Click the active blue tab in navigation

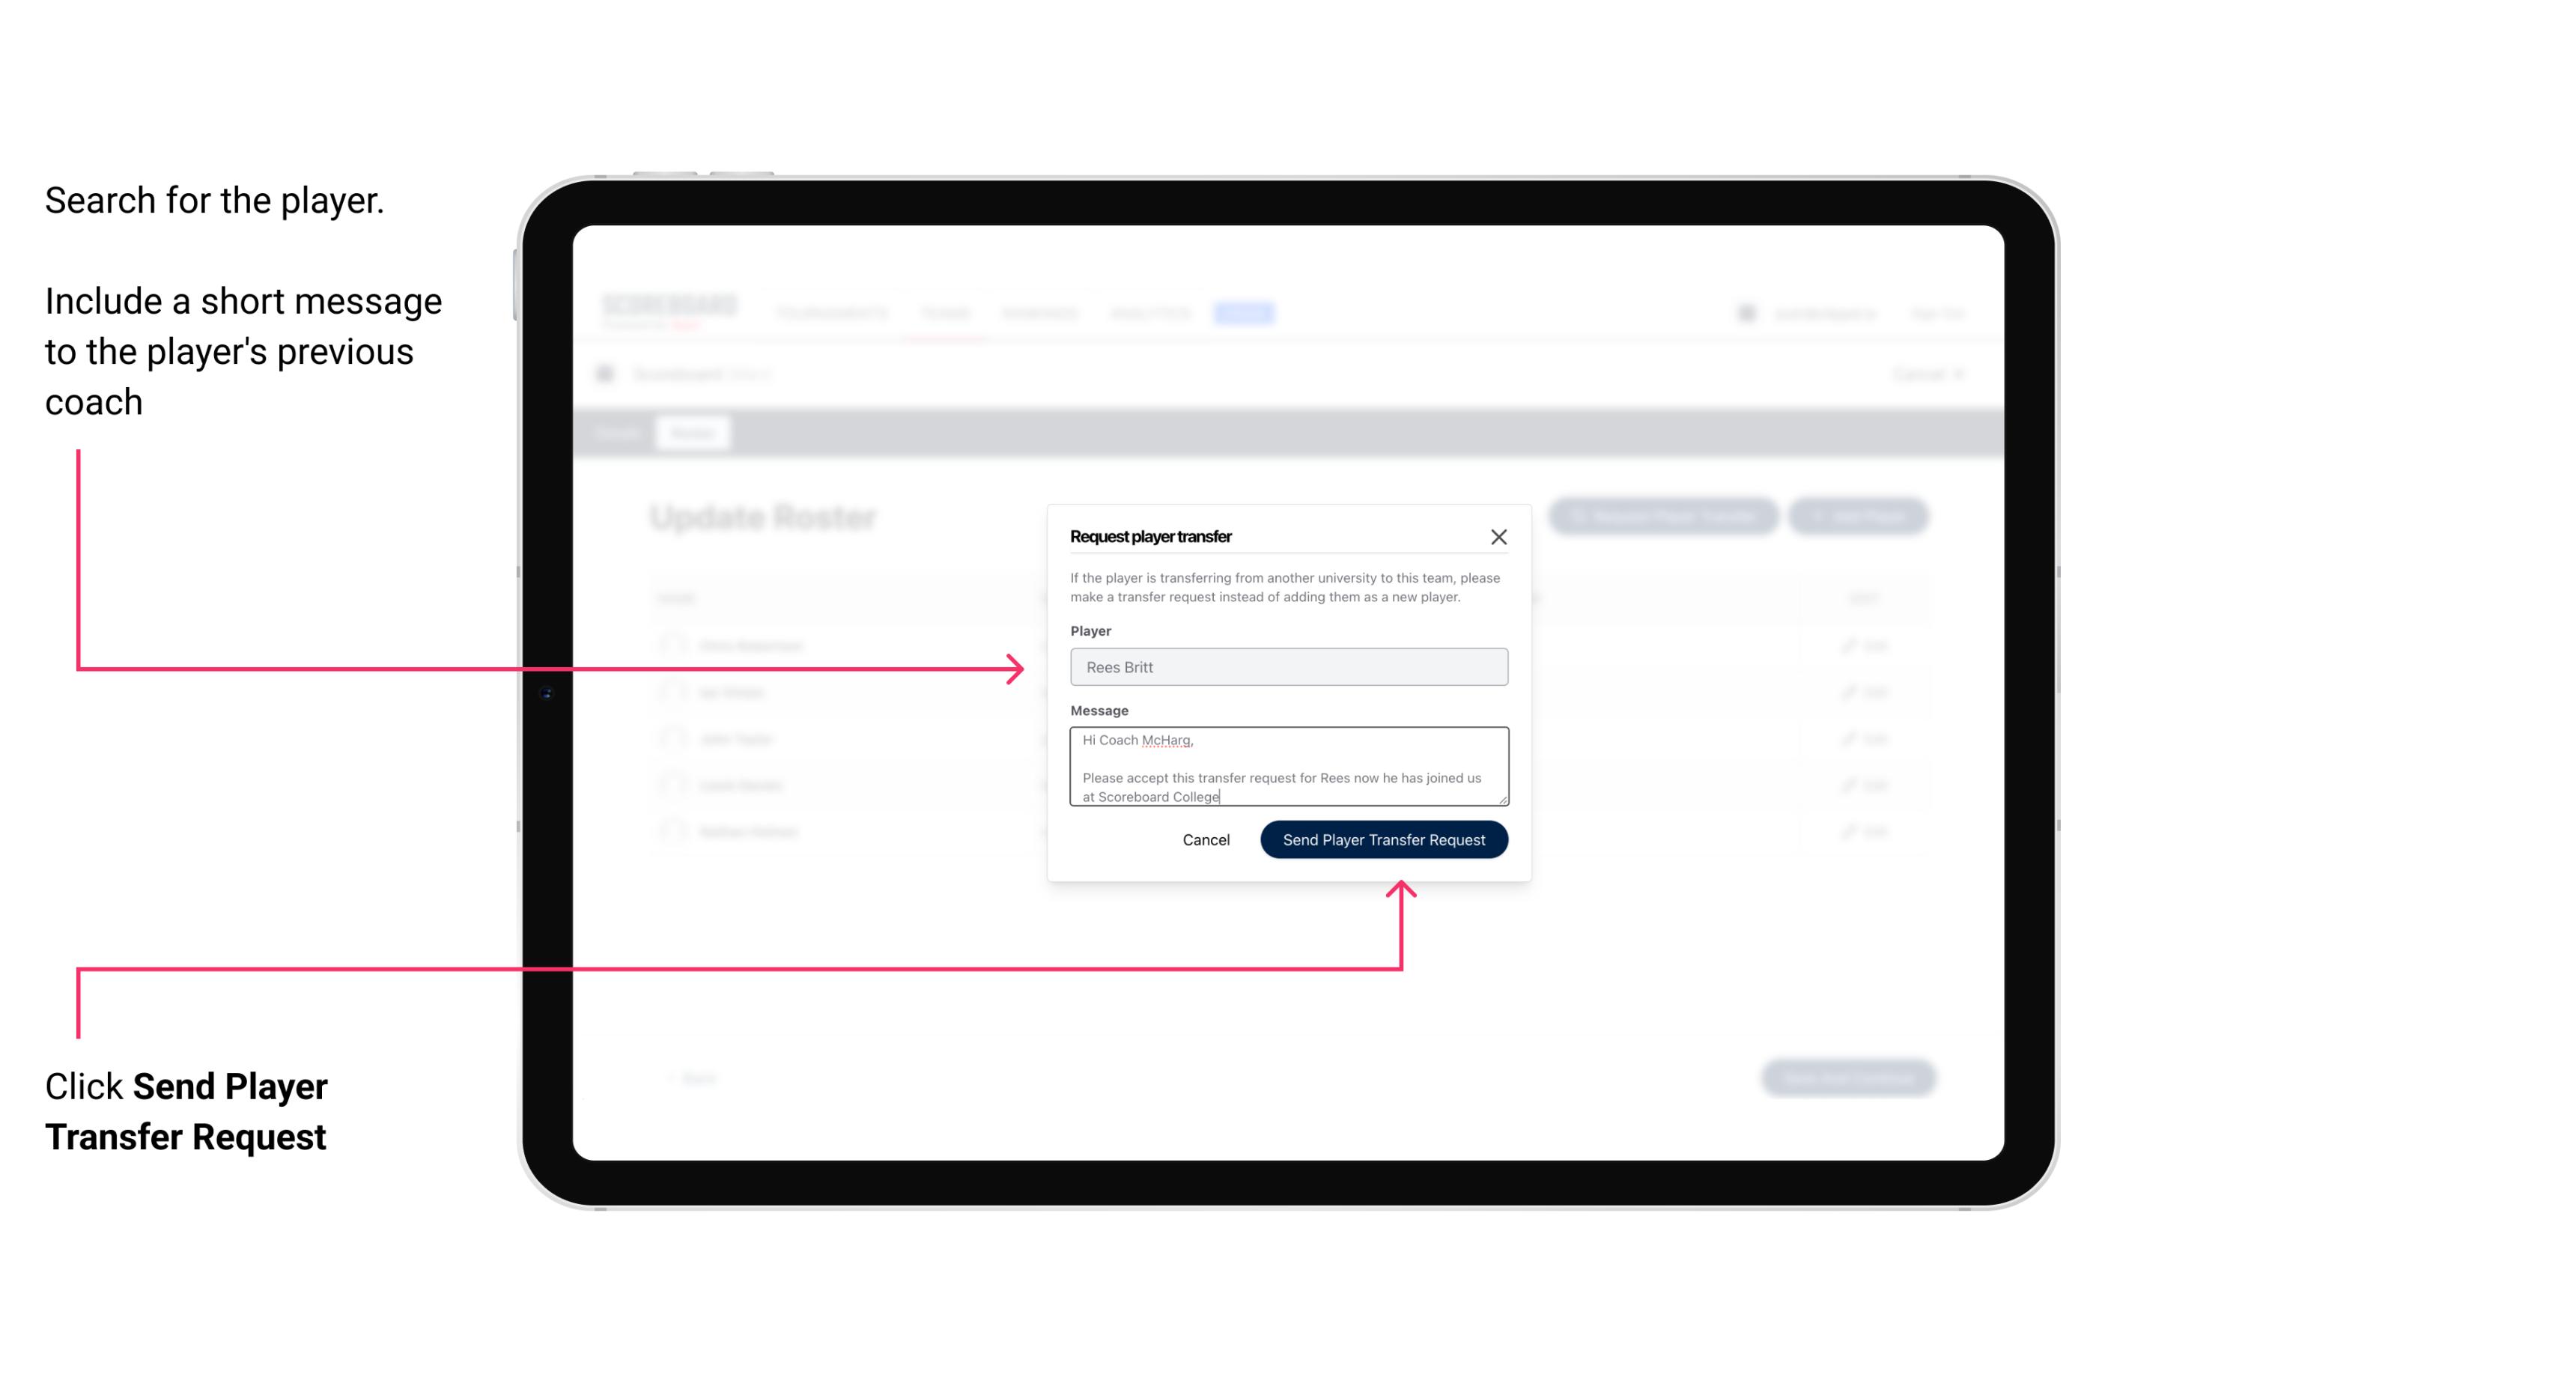pyautogui.click(x=1239, y=312)
